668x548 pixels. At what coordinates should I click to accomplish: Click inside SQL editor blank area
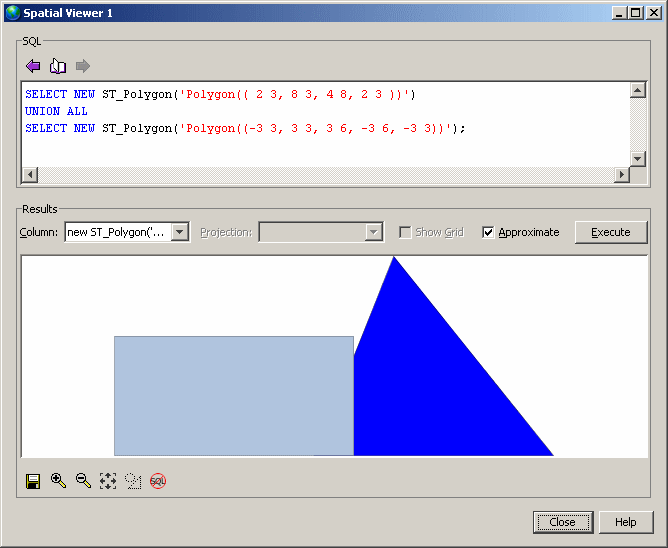point(326,149)
